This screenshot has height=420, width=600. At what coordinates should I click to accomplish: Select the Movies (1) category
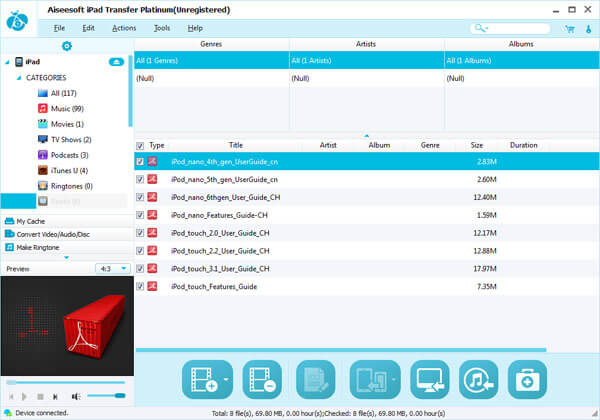point(61,124)
